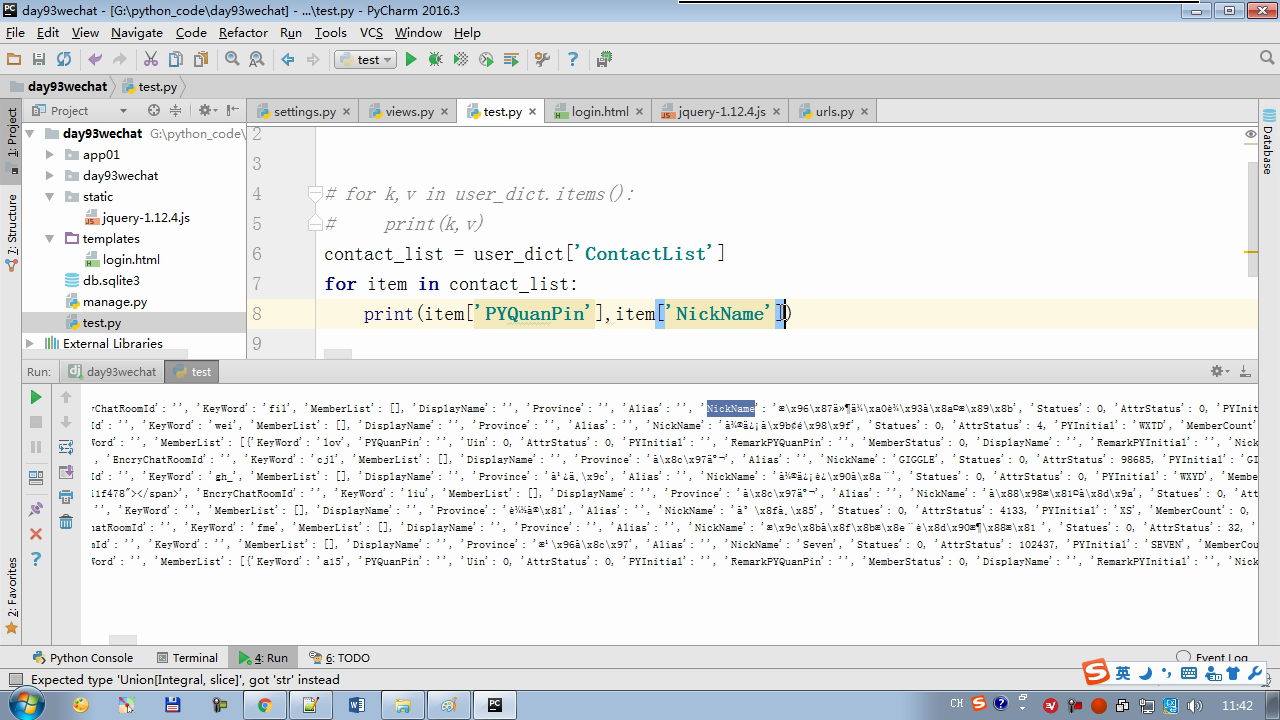Click the concurrency diagram run icon
This screenshot has width=1280, height=720.
[511, 60]
